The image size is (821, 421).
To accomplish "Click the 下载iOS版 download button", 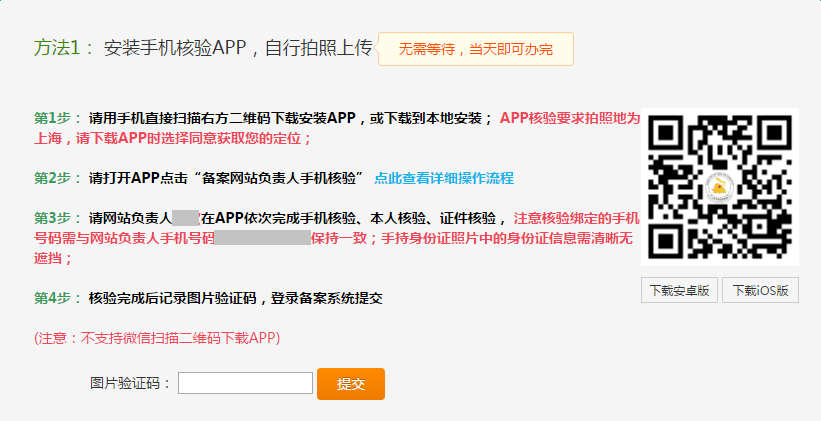I will point(760,291).
